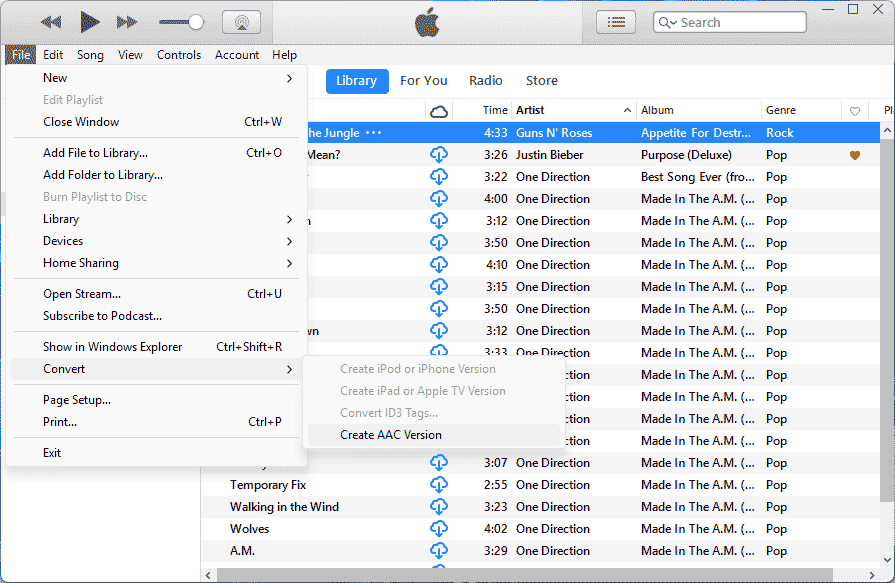
Task: Choose Close Window from File menu
Action: click(156, 122)
